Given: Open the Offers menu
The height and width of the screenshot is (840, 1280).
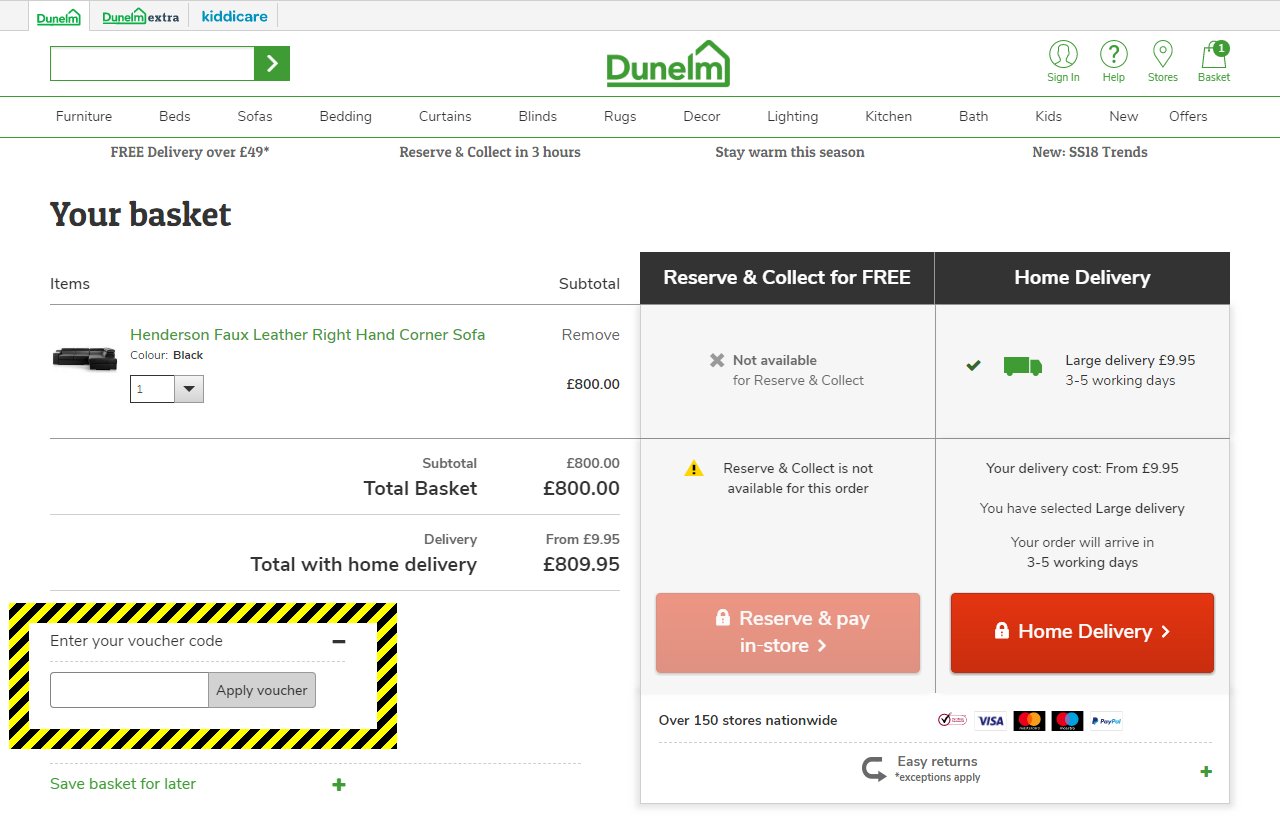Looking at the screenshot, I should click(1188, 116).
